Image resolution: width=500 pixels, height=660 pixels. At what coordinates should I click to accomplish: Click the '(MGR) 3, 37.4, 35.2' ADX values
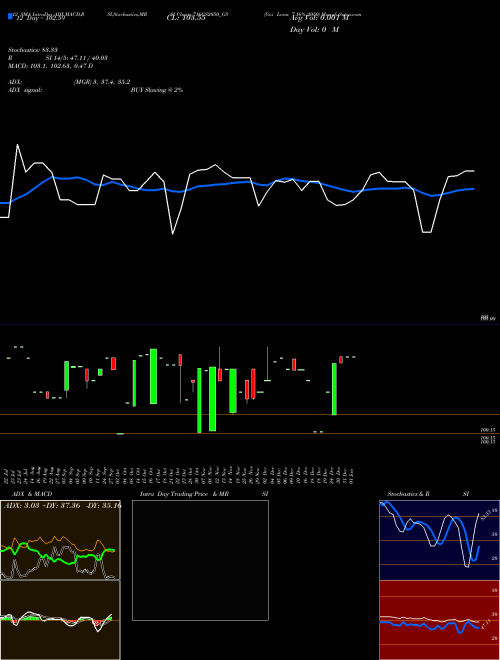tap(101, 82)
